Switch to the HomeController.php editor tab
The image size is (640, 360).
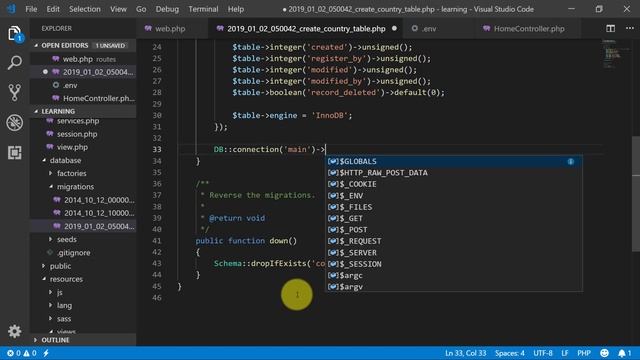529,29
